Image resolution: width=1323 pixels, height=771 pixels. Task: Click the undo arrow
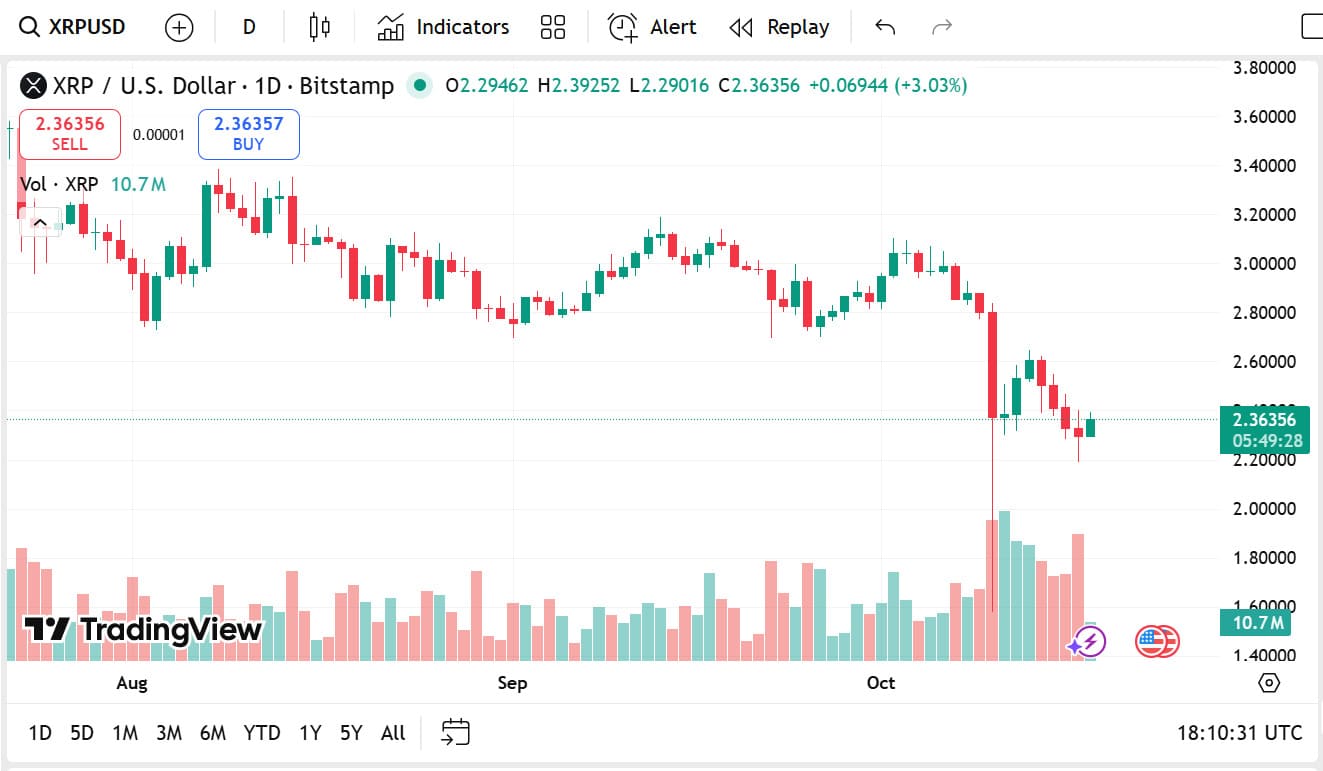click(884, 27)
